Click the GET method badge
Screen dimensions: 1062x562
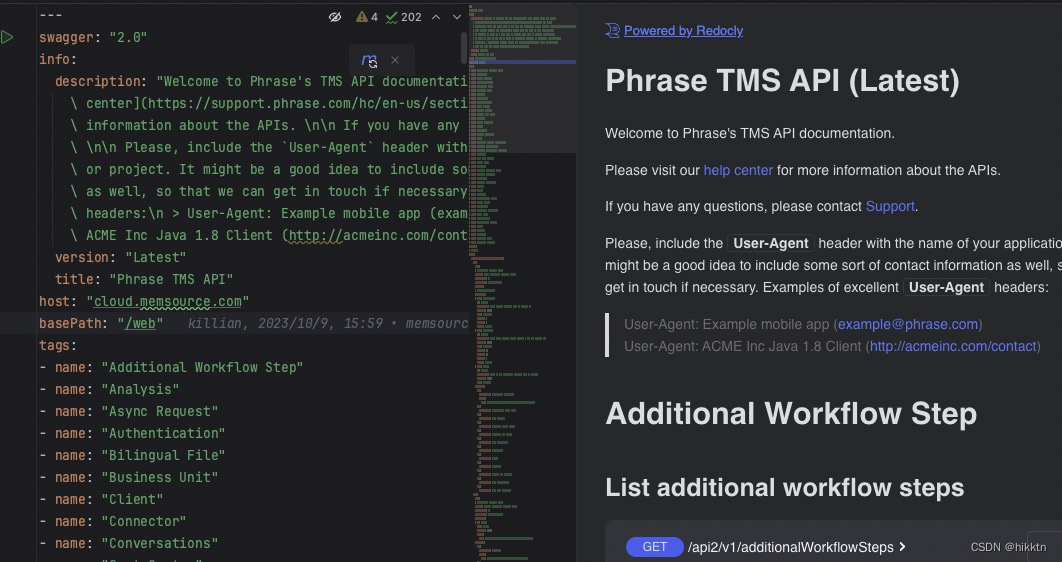click(654, 547)
